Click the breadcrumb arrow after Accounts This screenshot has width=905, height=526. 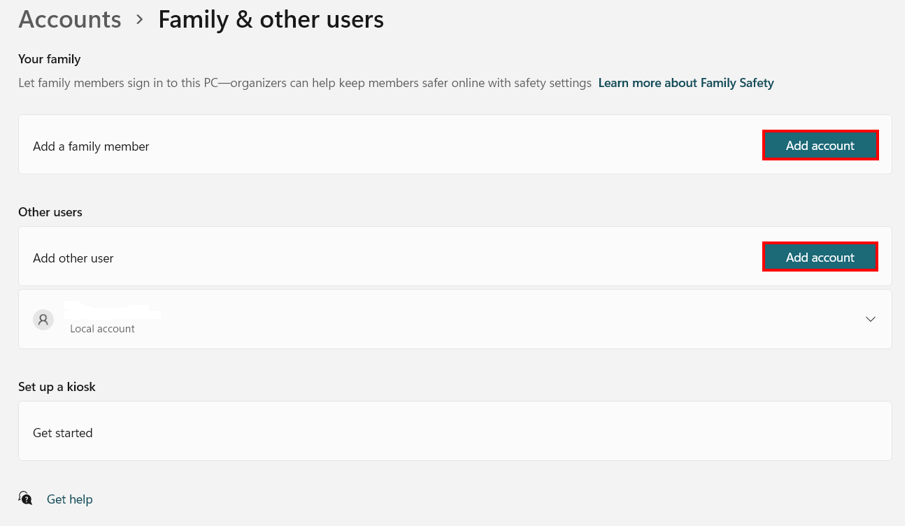click(140, 20)
